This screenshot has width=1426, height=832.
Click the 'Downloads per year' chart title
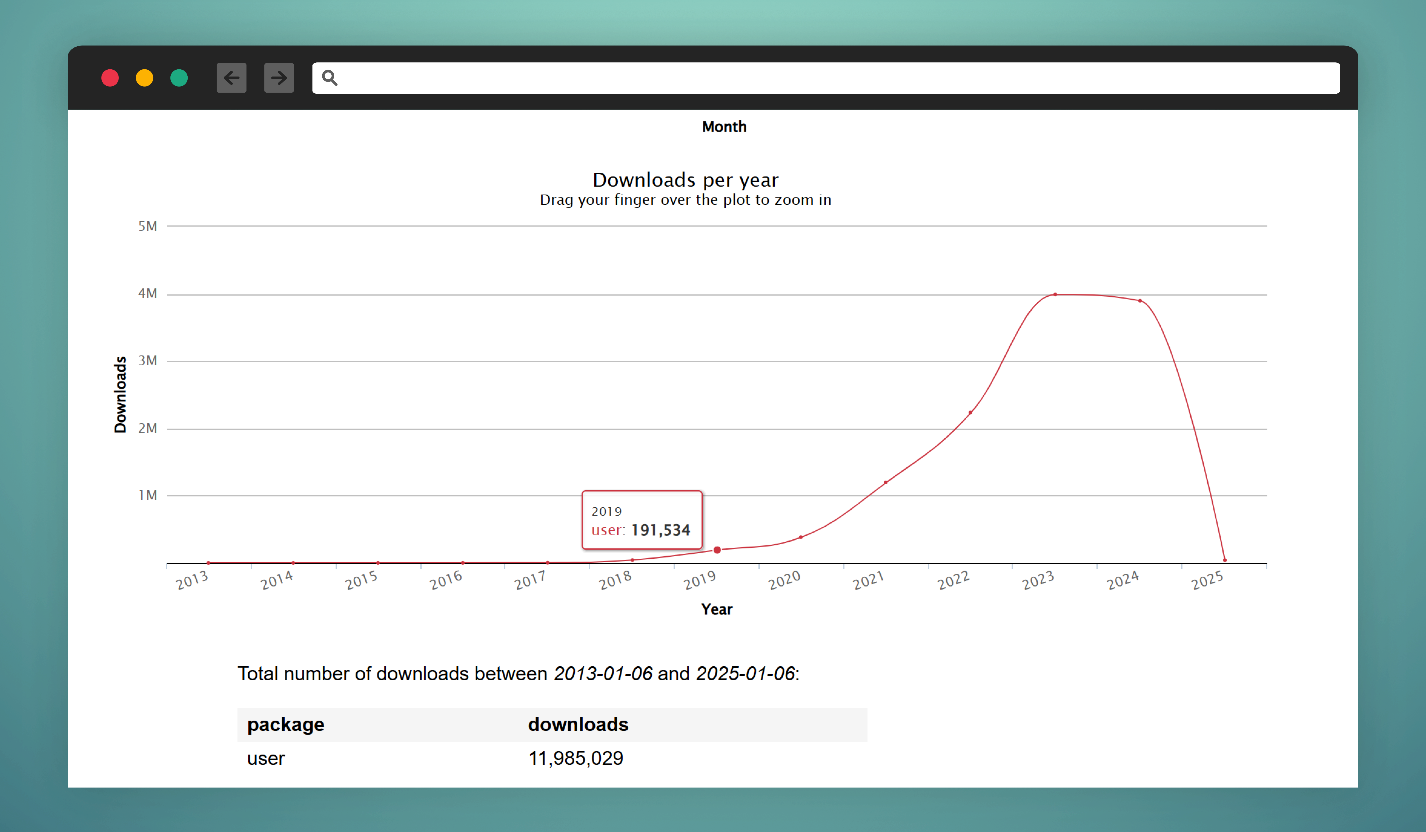pyautogui.click(x=685, y=180)
